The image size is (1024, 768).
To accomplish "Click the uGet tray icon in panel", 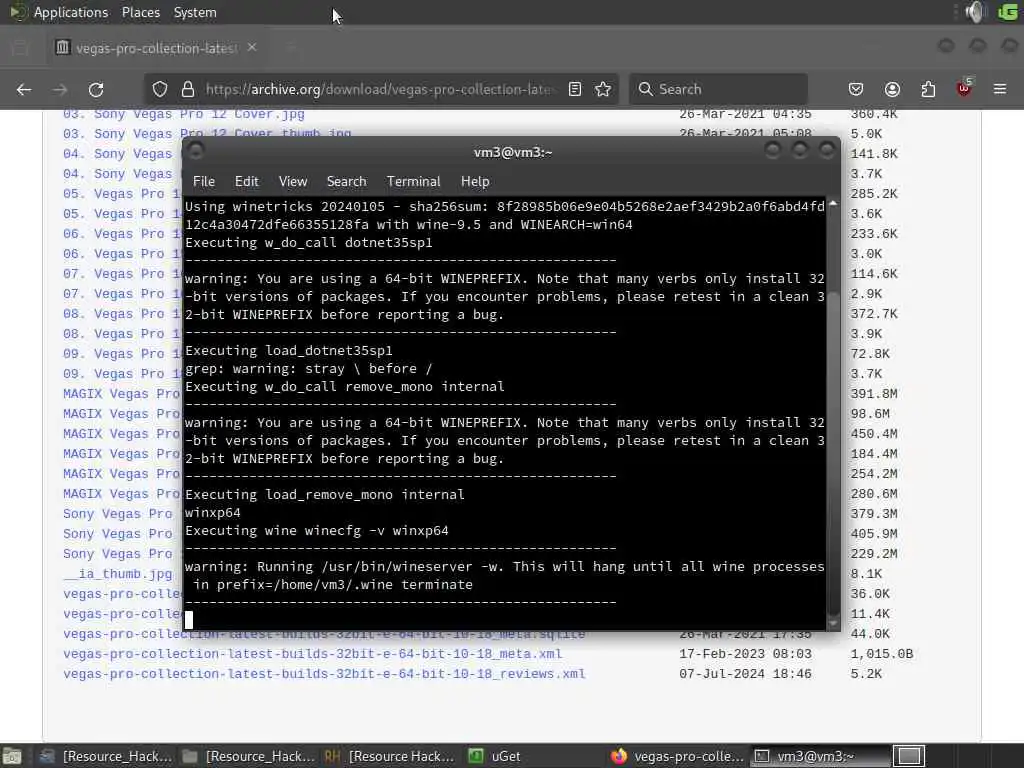I will [1008, 12].
